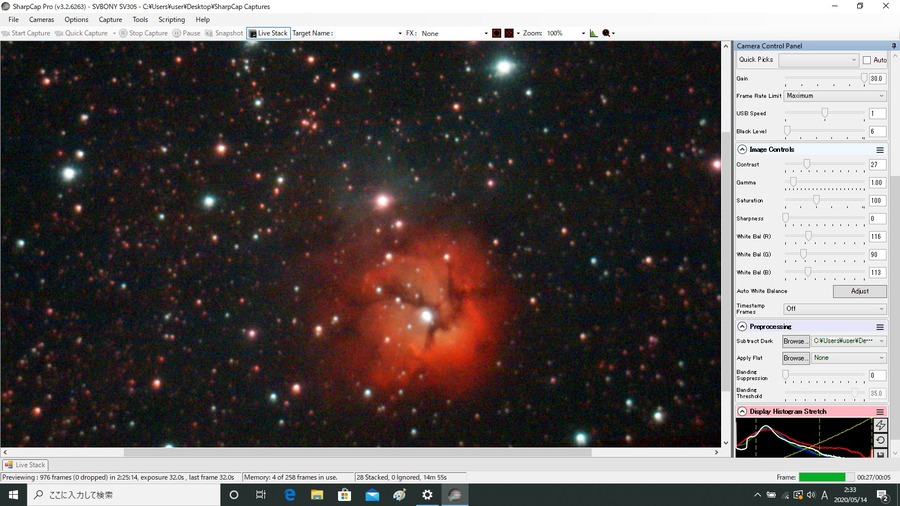Screen dimensions: 900x506
Task: Open the Display Histogram Stretch menu icon
Action: pos(880,412)
